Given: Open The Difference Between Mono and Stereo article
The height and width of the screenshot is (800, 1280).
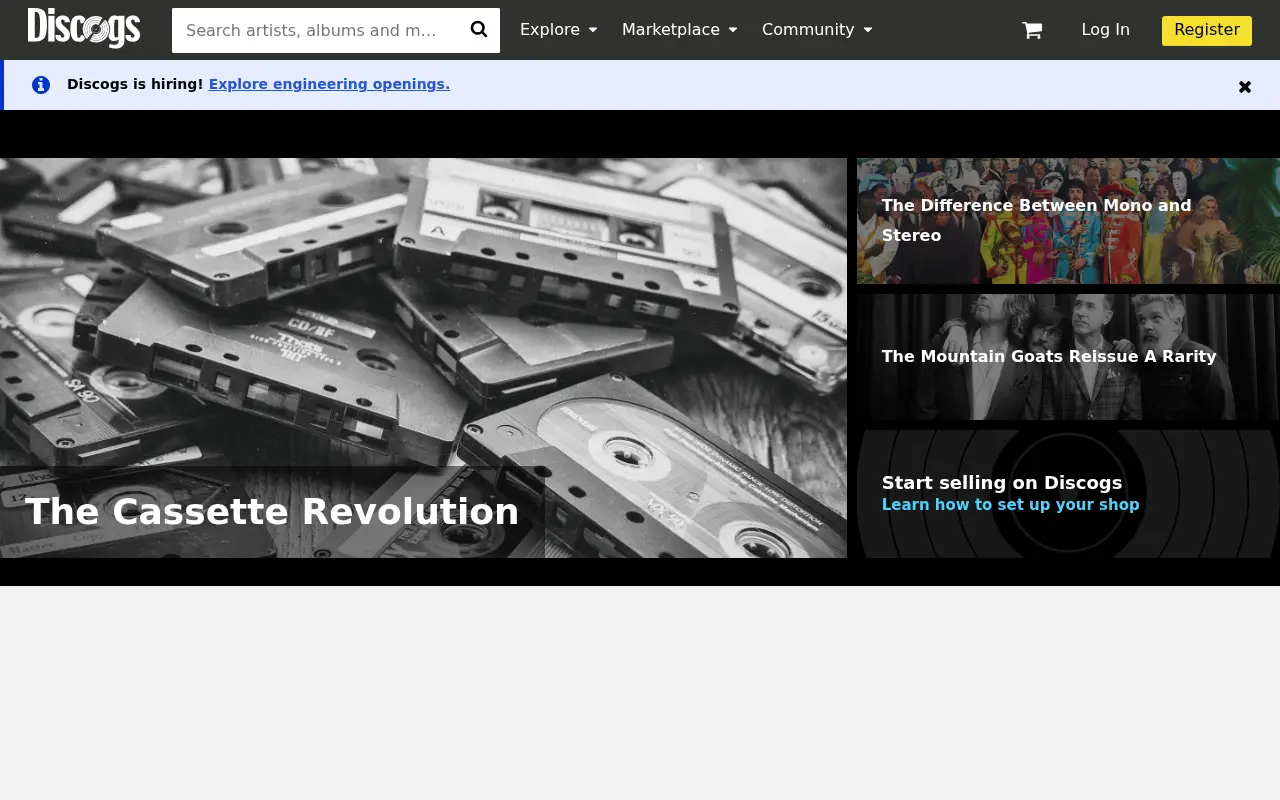Looking at the screenshot, I should click(x=1068, y=220).
